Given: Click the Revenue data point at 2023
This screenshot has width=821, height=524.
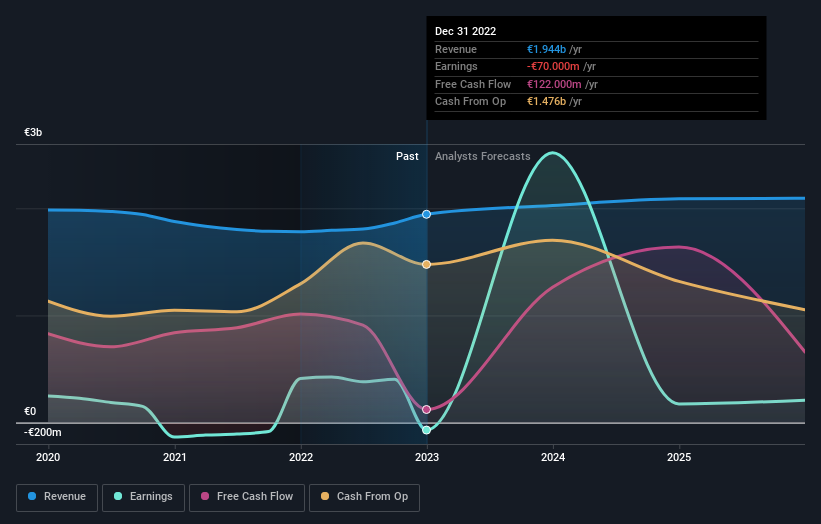Looking at the screenshot, I should tap(427, 214).
